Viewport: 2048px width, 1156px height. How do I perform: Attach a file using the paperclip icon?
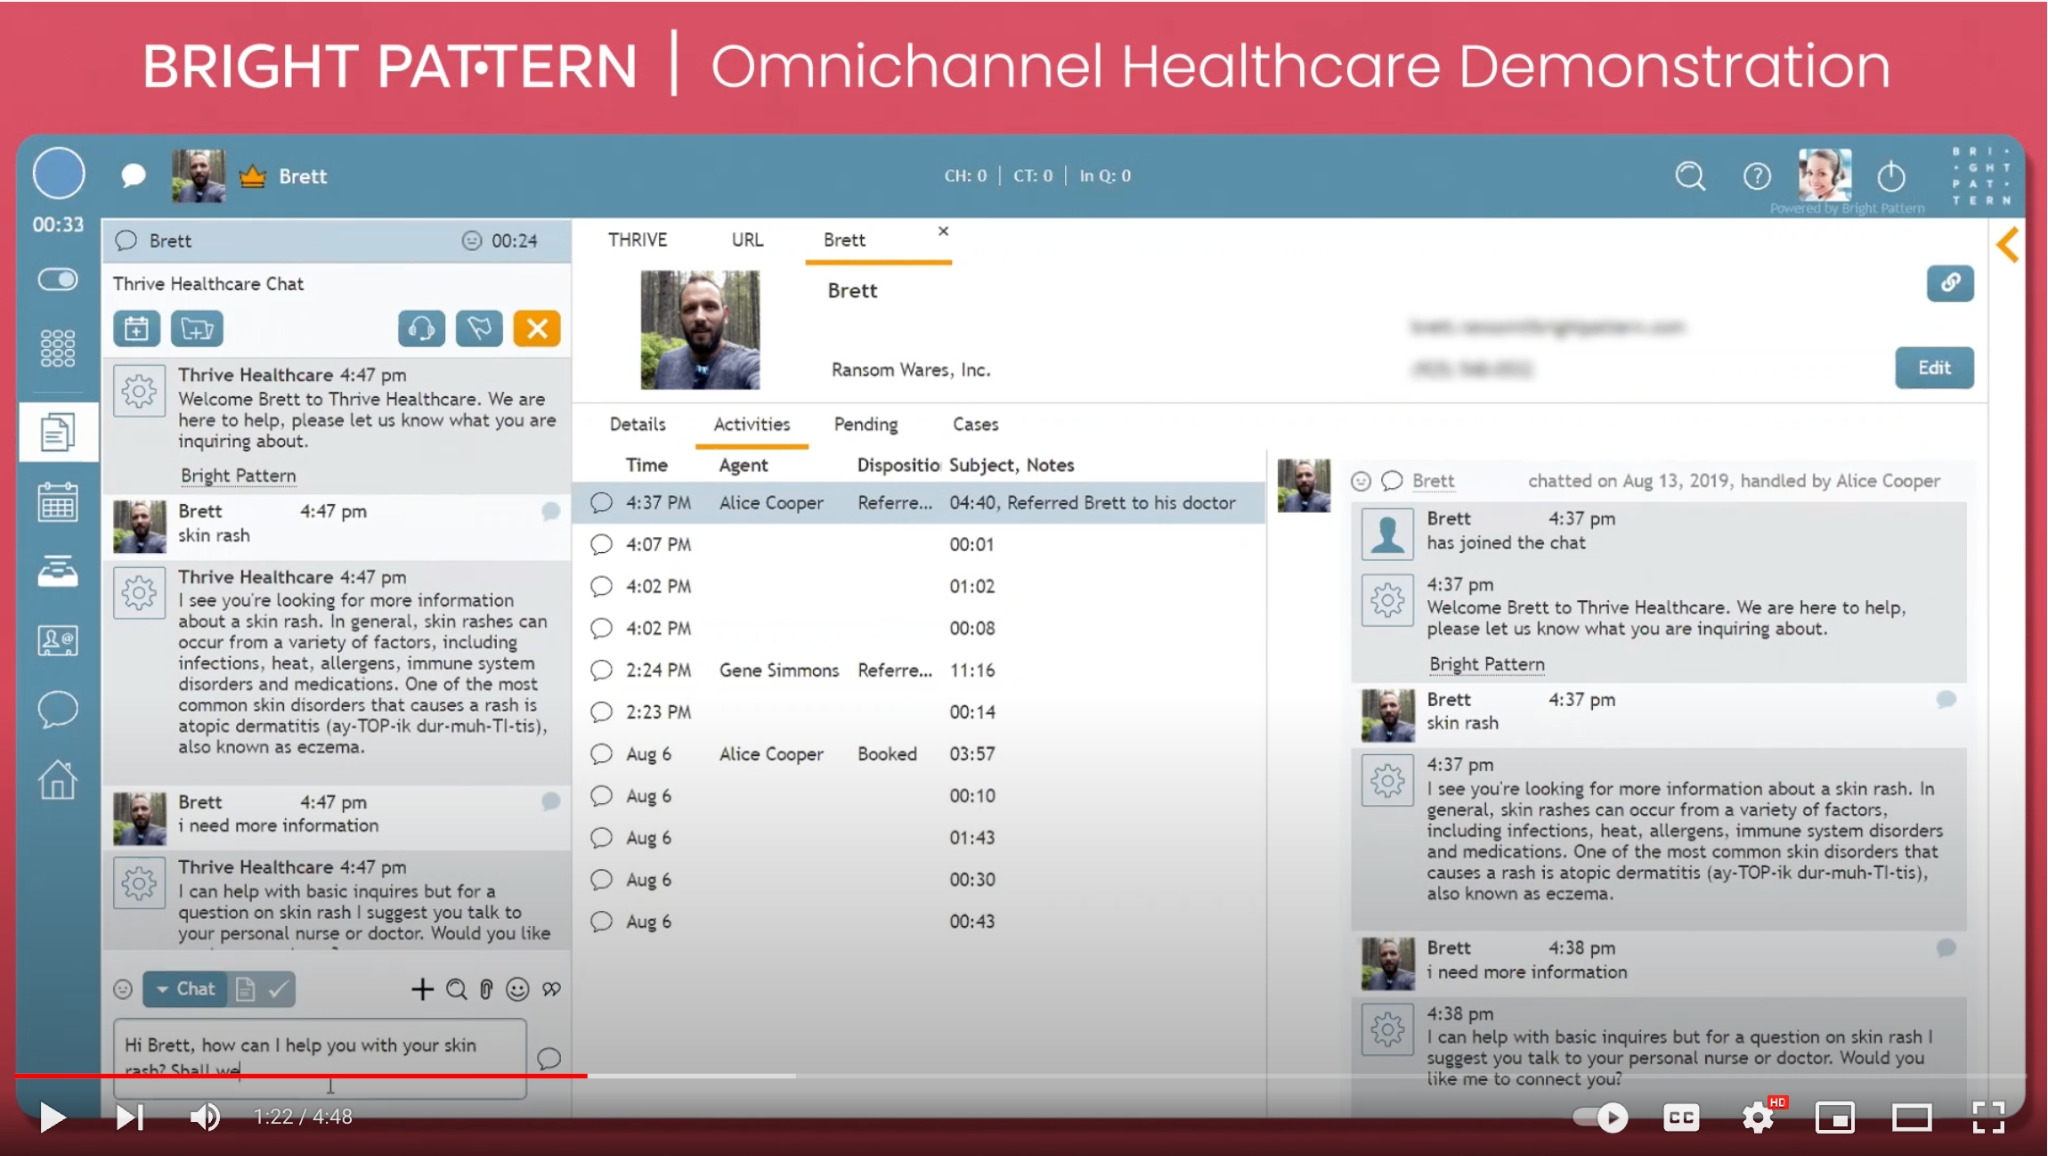pos(487,989)
